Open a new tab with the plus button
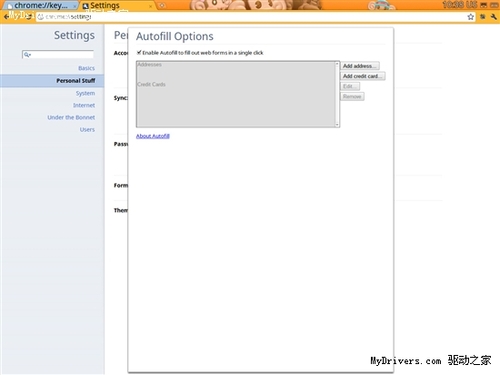This screenshot has width=500, height=375. tap(162, 6)
